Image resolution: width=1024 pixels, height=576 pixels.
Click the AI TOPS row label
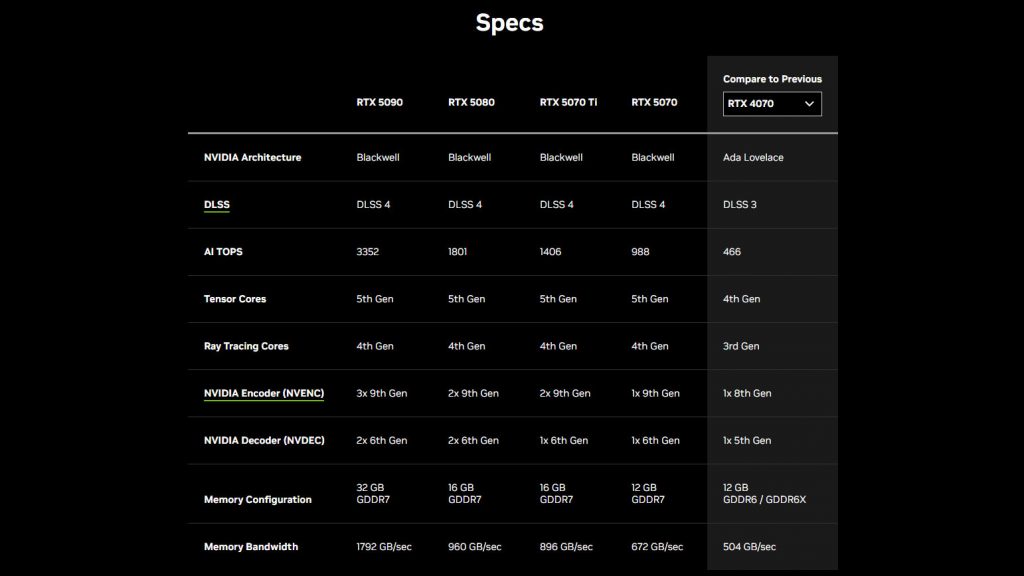(223, 251)
